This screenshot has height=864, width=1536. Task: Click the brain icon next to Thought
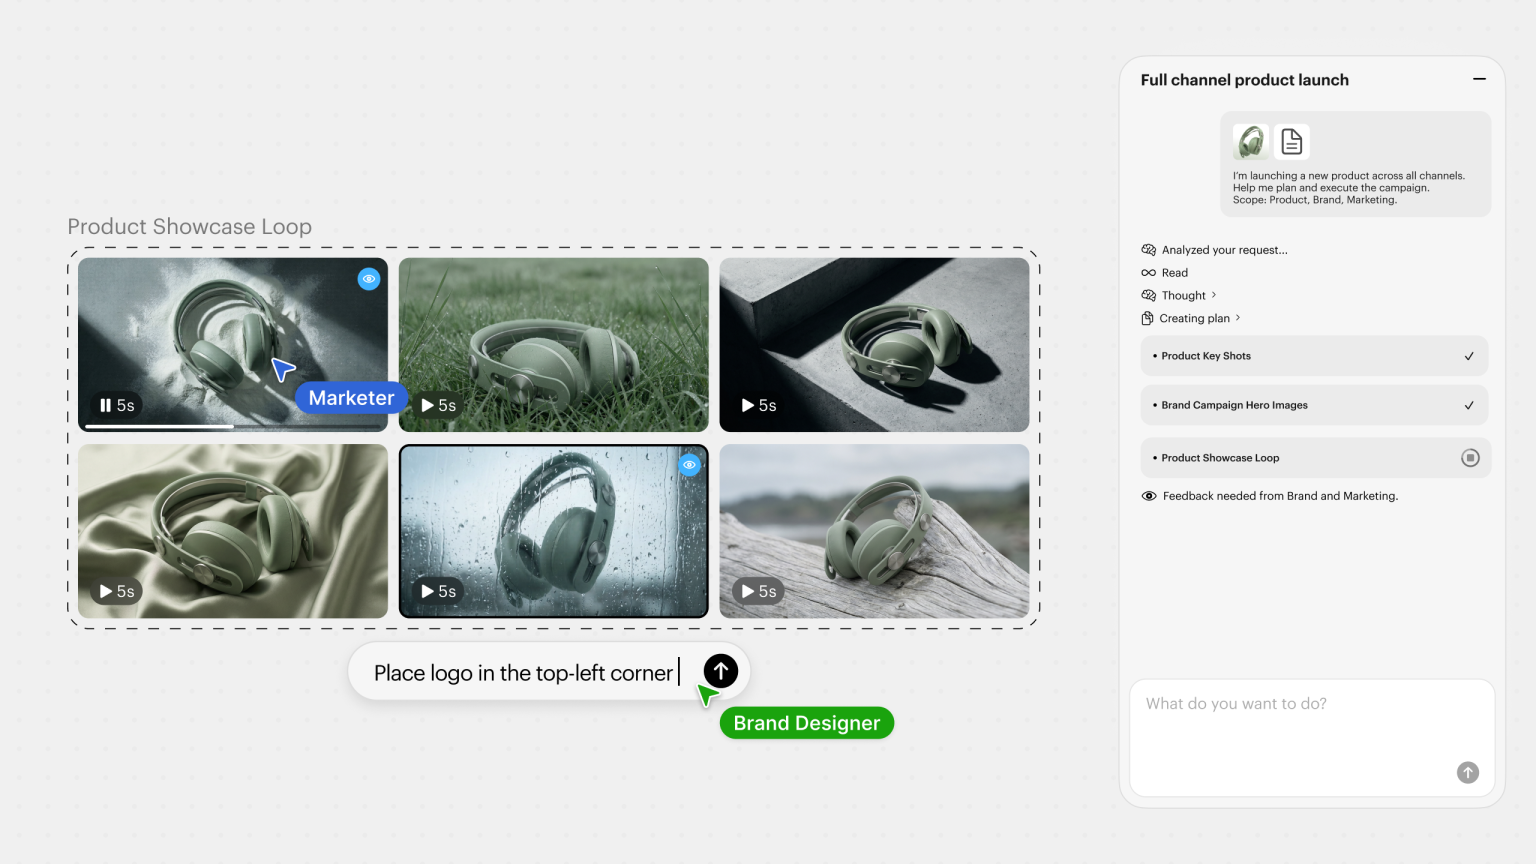1148,295
